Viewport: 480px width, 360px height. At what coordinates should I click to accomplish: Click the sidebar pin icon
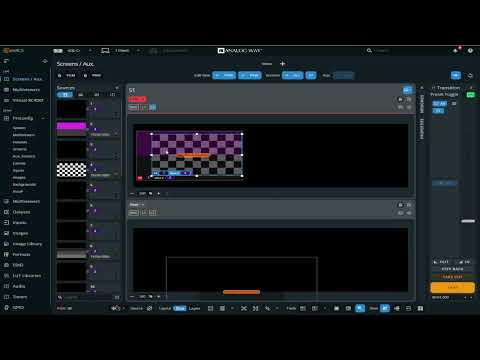pyautogui.click(x=45, y=61)
